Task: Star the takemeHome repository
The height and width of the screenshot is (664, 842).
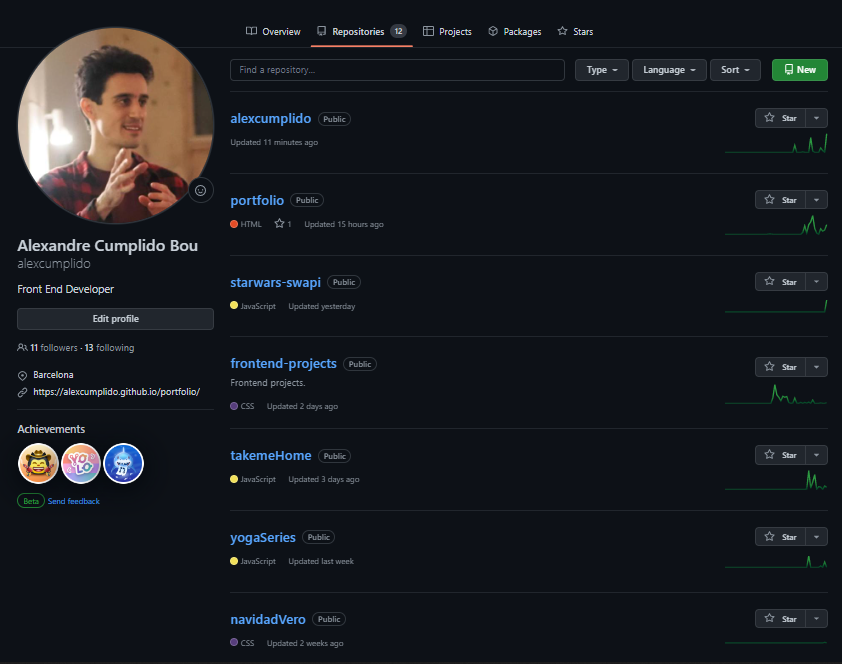Action: [780, 455]
